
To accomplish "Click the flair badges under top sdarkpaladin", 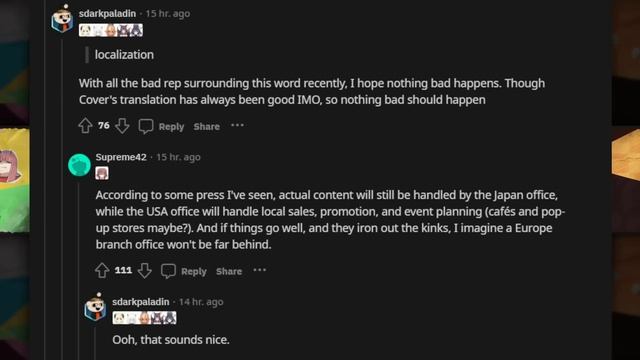I will (111, 30).
